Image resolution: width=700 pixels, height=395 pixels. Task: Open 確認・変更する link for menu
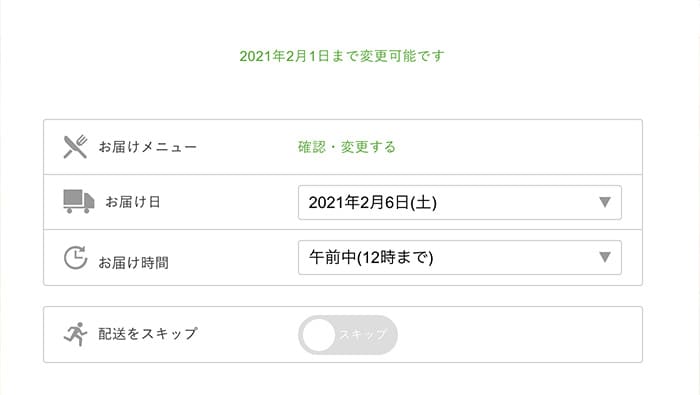(x=347, y=147)
